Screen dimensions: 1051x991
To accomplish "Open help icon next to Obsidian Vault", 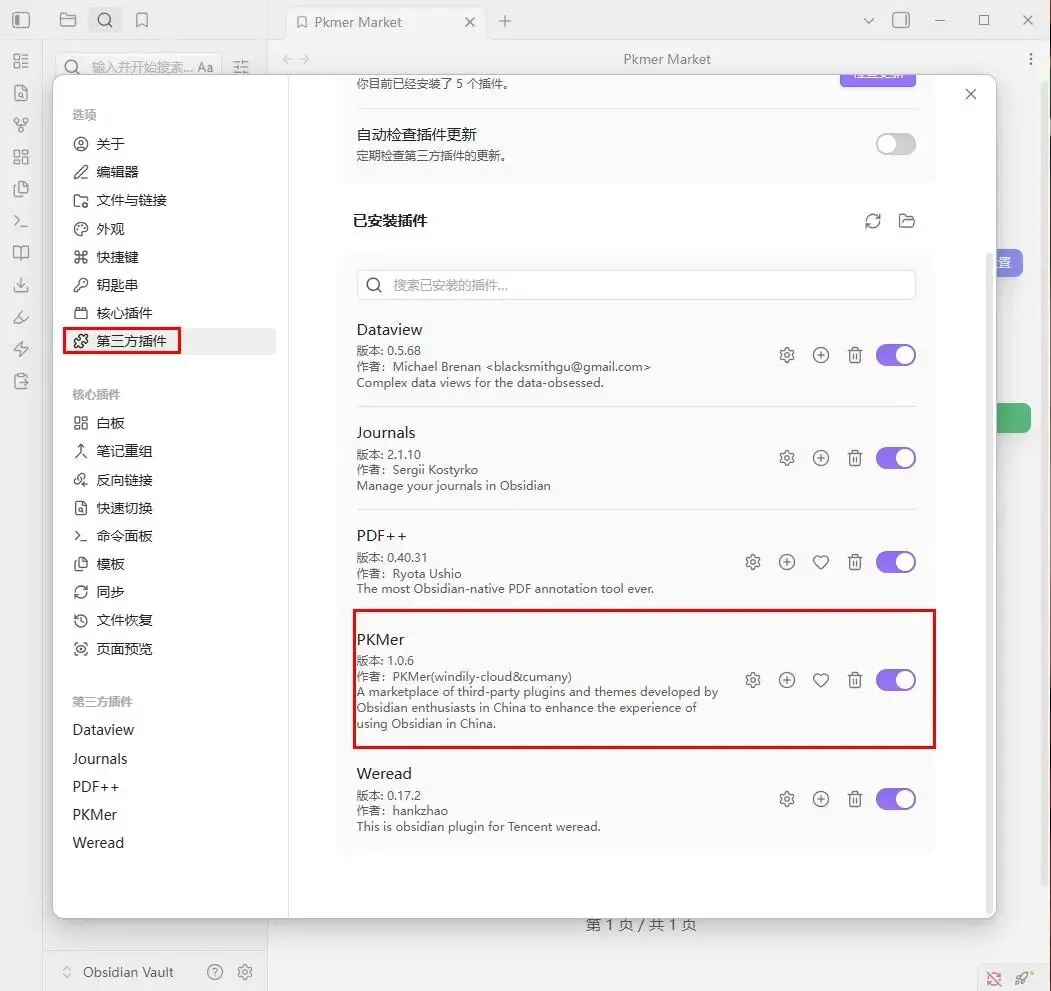I will [x=214, y=972].
